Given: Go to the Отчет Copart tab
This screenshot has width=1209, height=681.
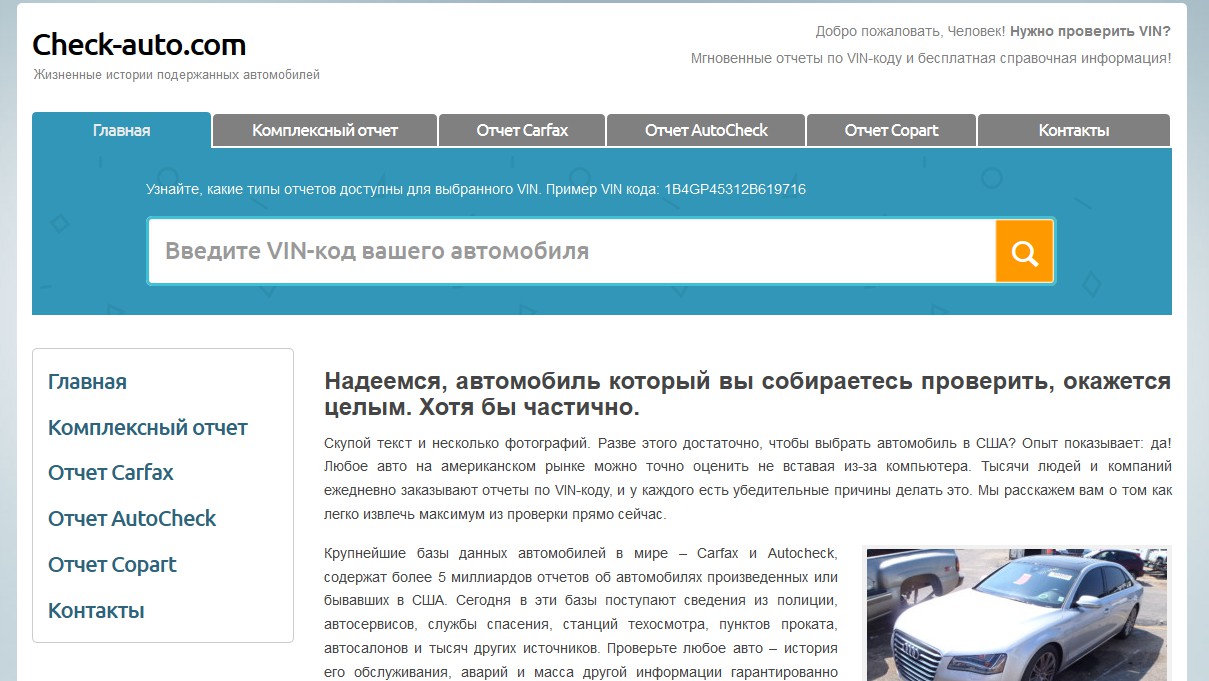Looking at the screenshot, I should 891,130.
